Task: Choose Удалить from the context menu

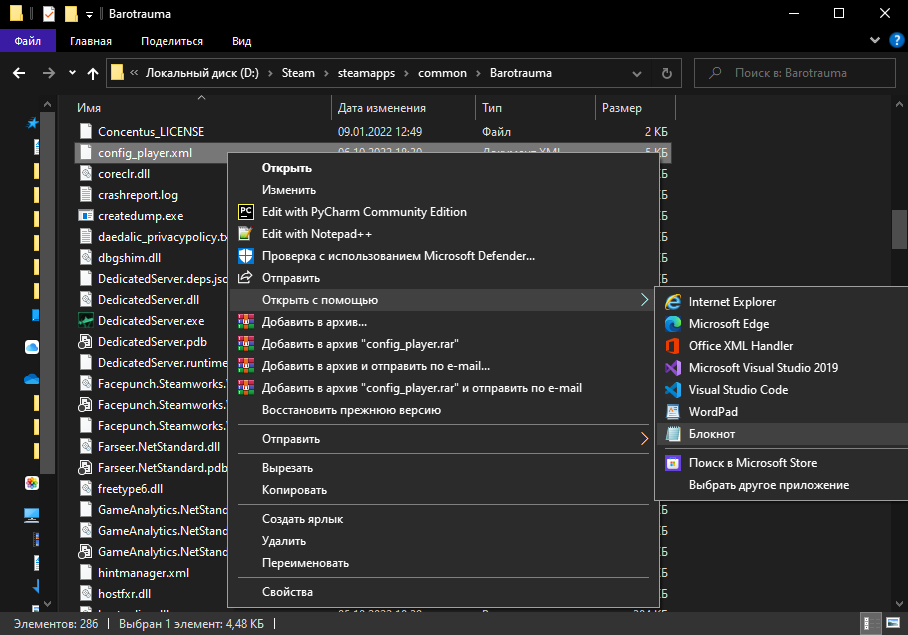Action: click(444, 541)
